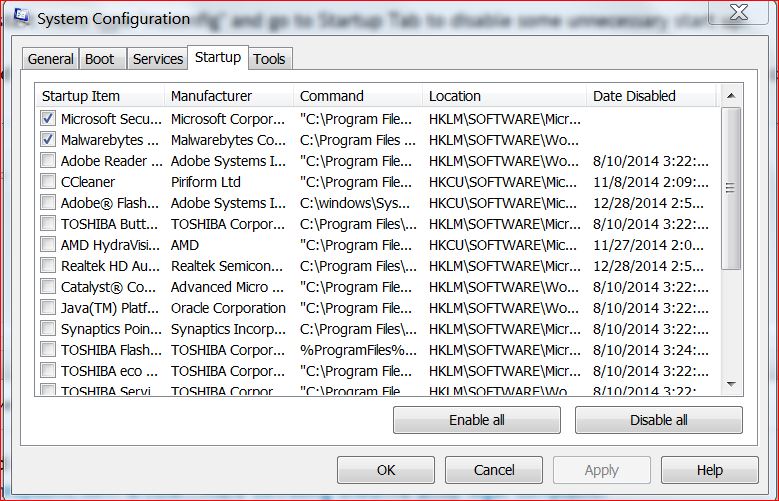Check the Synaptics Pointing startup checkbox
The height and width of the screenshot is (501, 779).
pos(48,328)
